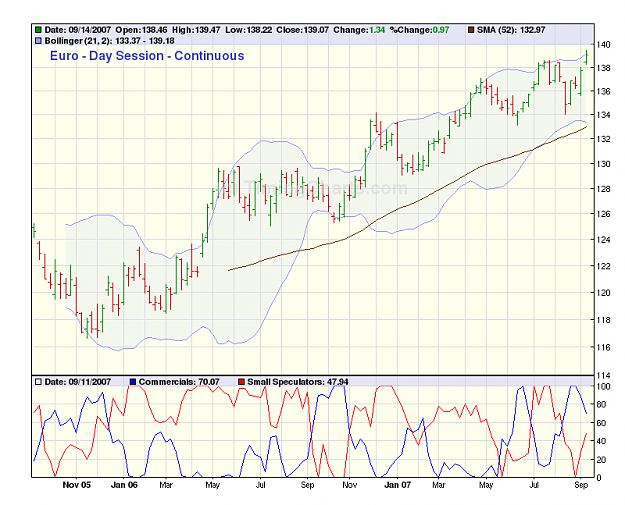The width and height of the screenshot is (625, 505).
Task: Click the Jan 06 axis label
Action: coord(124,485)
